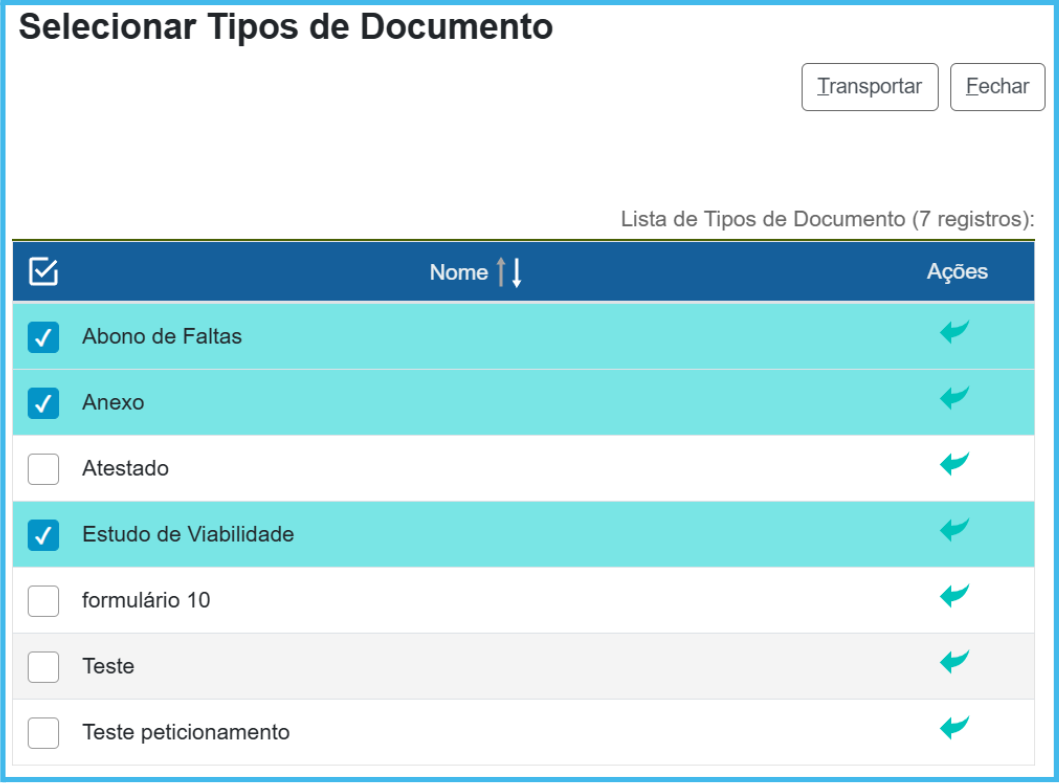Sort list by Nome sort arrows
The height and width of the screenshot is (783, 1059).
pyautogui.click(x=509, y=272)
